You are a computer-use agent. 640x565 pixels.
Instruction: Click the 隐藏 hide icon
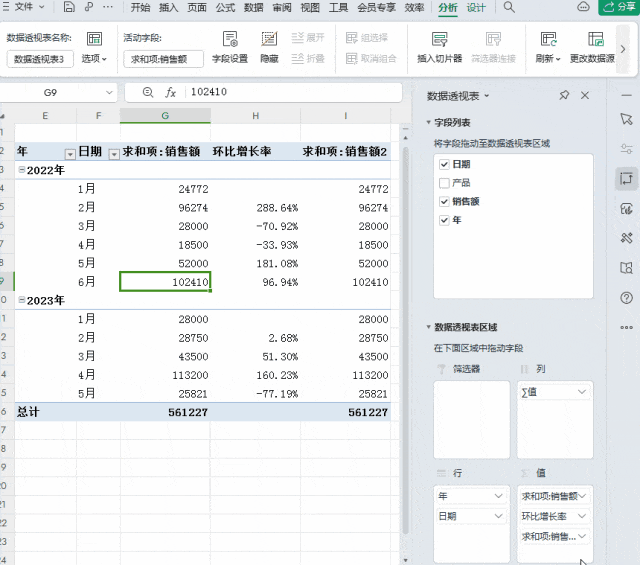click(269, 48)
